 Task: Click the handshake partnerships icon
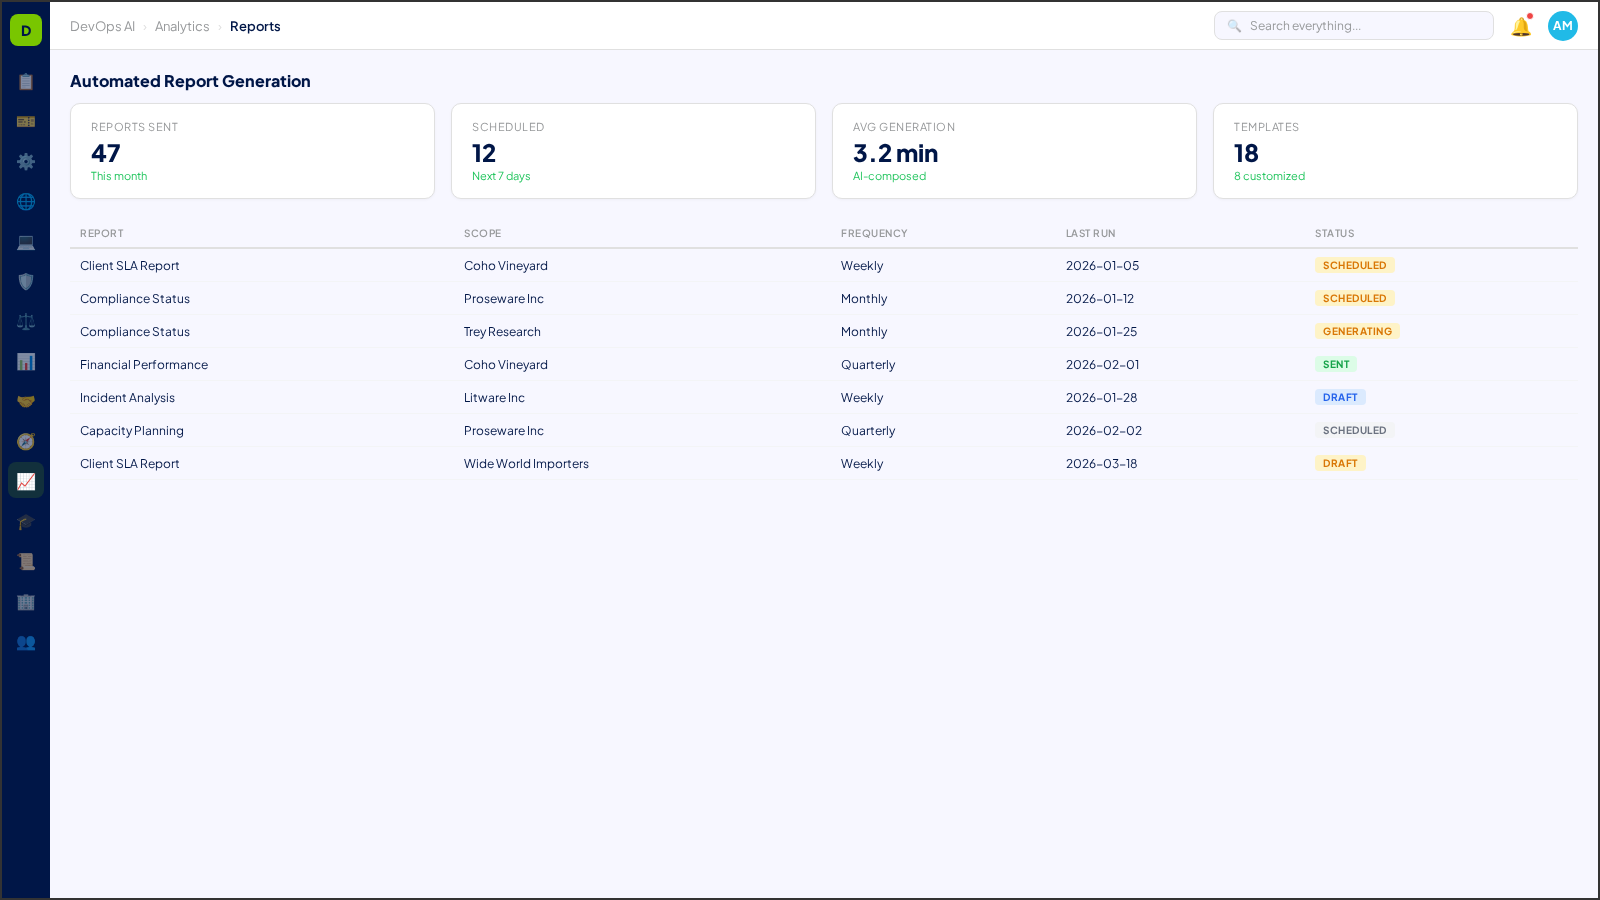coord(26,401)
